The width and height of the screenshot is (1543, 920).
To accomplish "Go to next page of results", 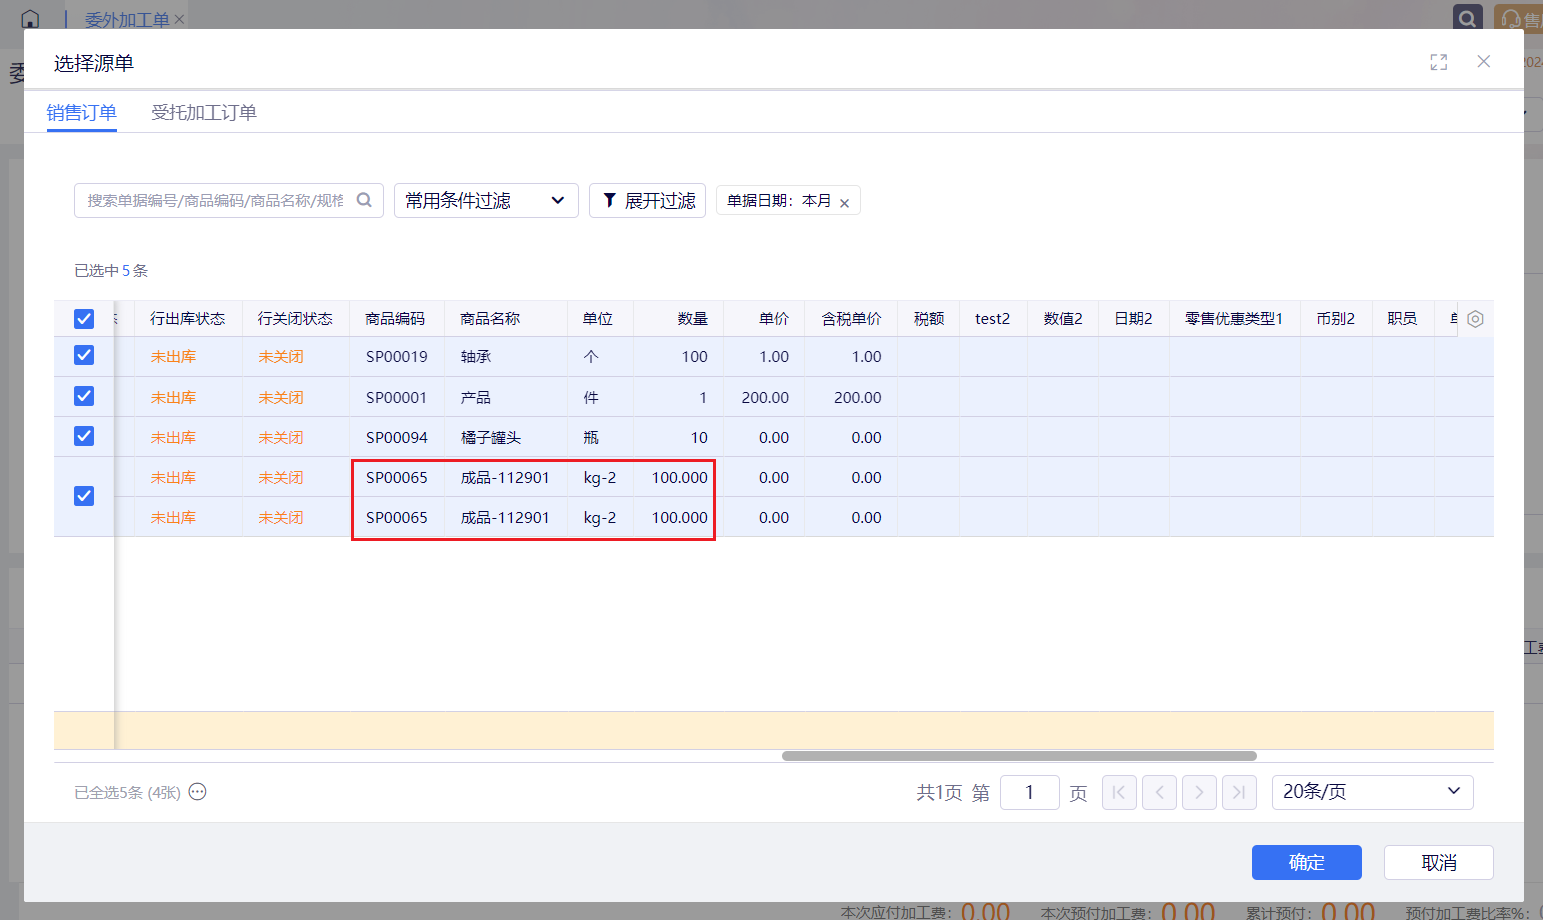I will pos(1199,793).
